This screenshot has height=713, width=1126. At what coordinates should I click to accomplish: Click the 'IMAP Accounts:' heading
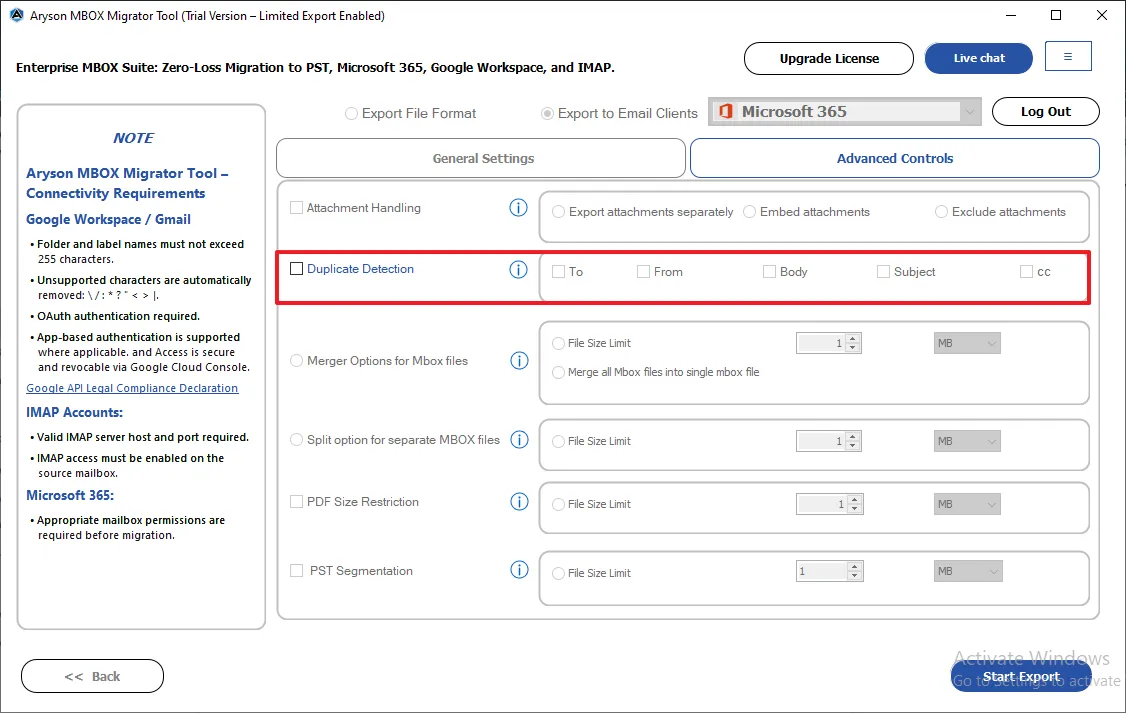(x=75, y=412)
